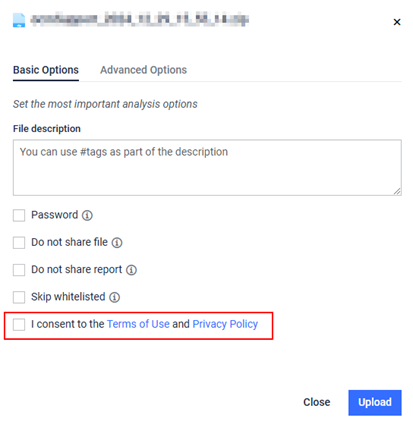Viewport: 413px width, 421px height.
Task: Click info icon beside Skip whitelisted
Action: 115,297
